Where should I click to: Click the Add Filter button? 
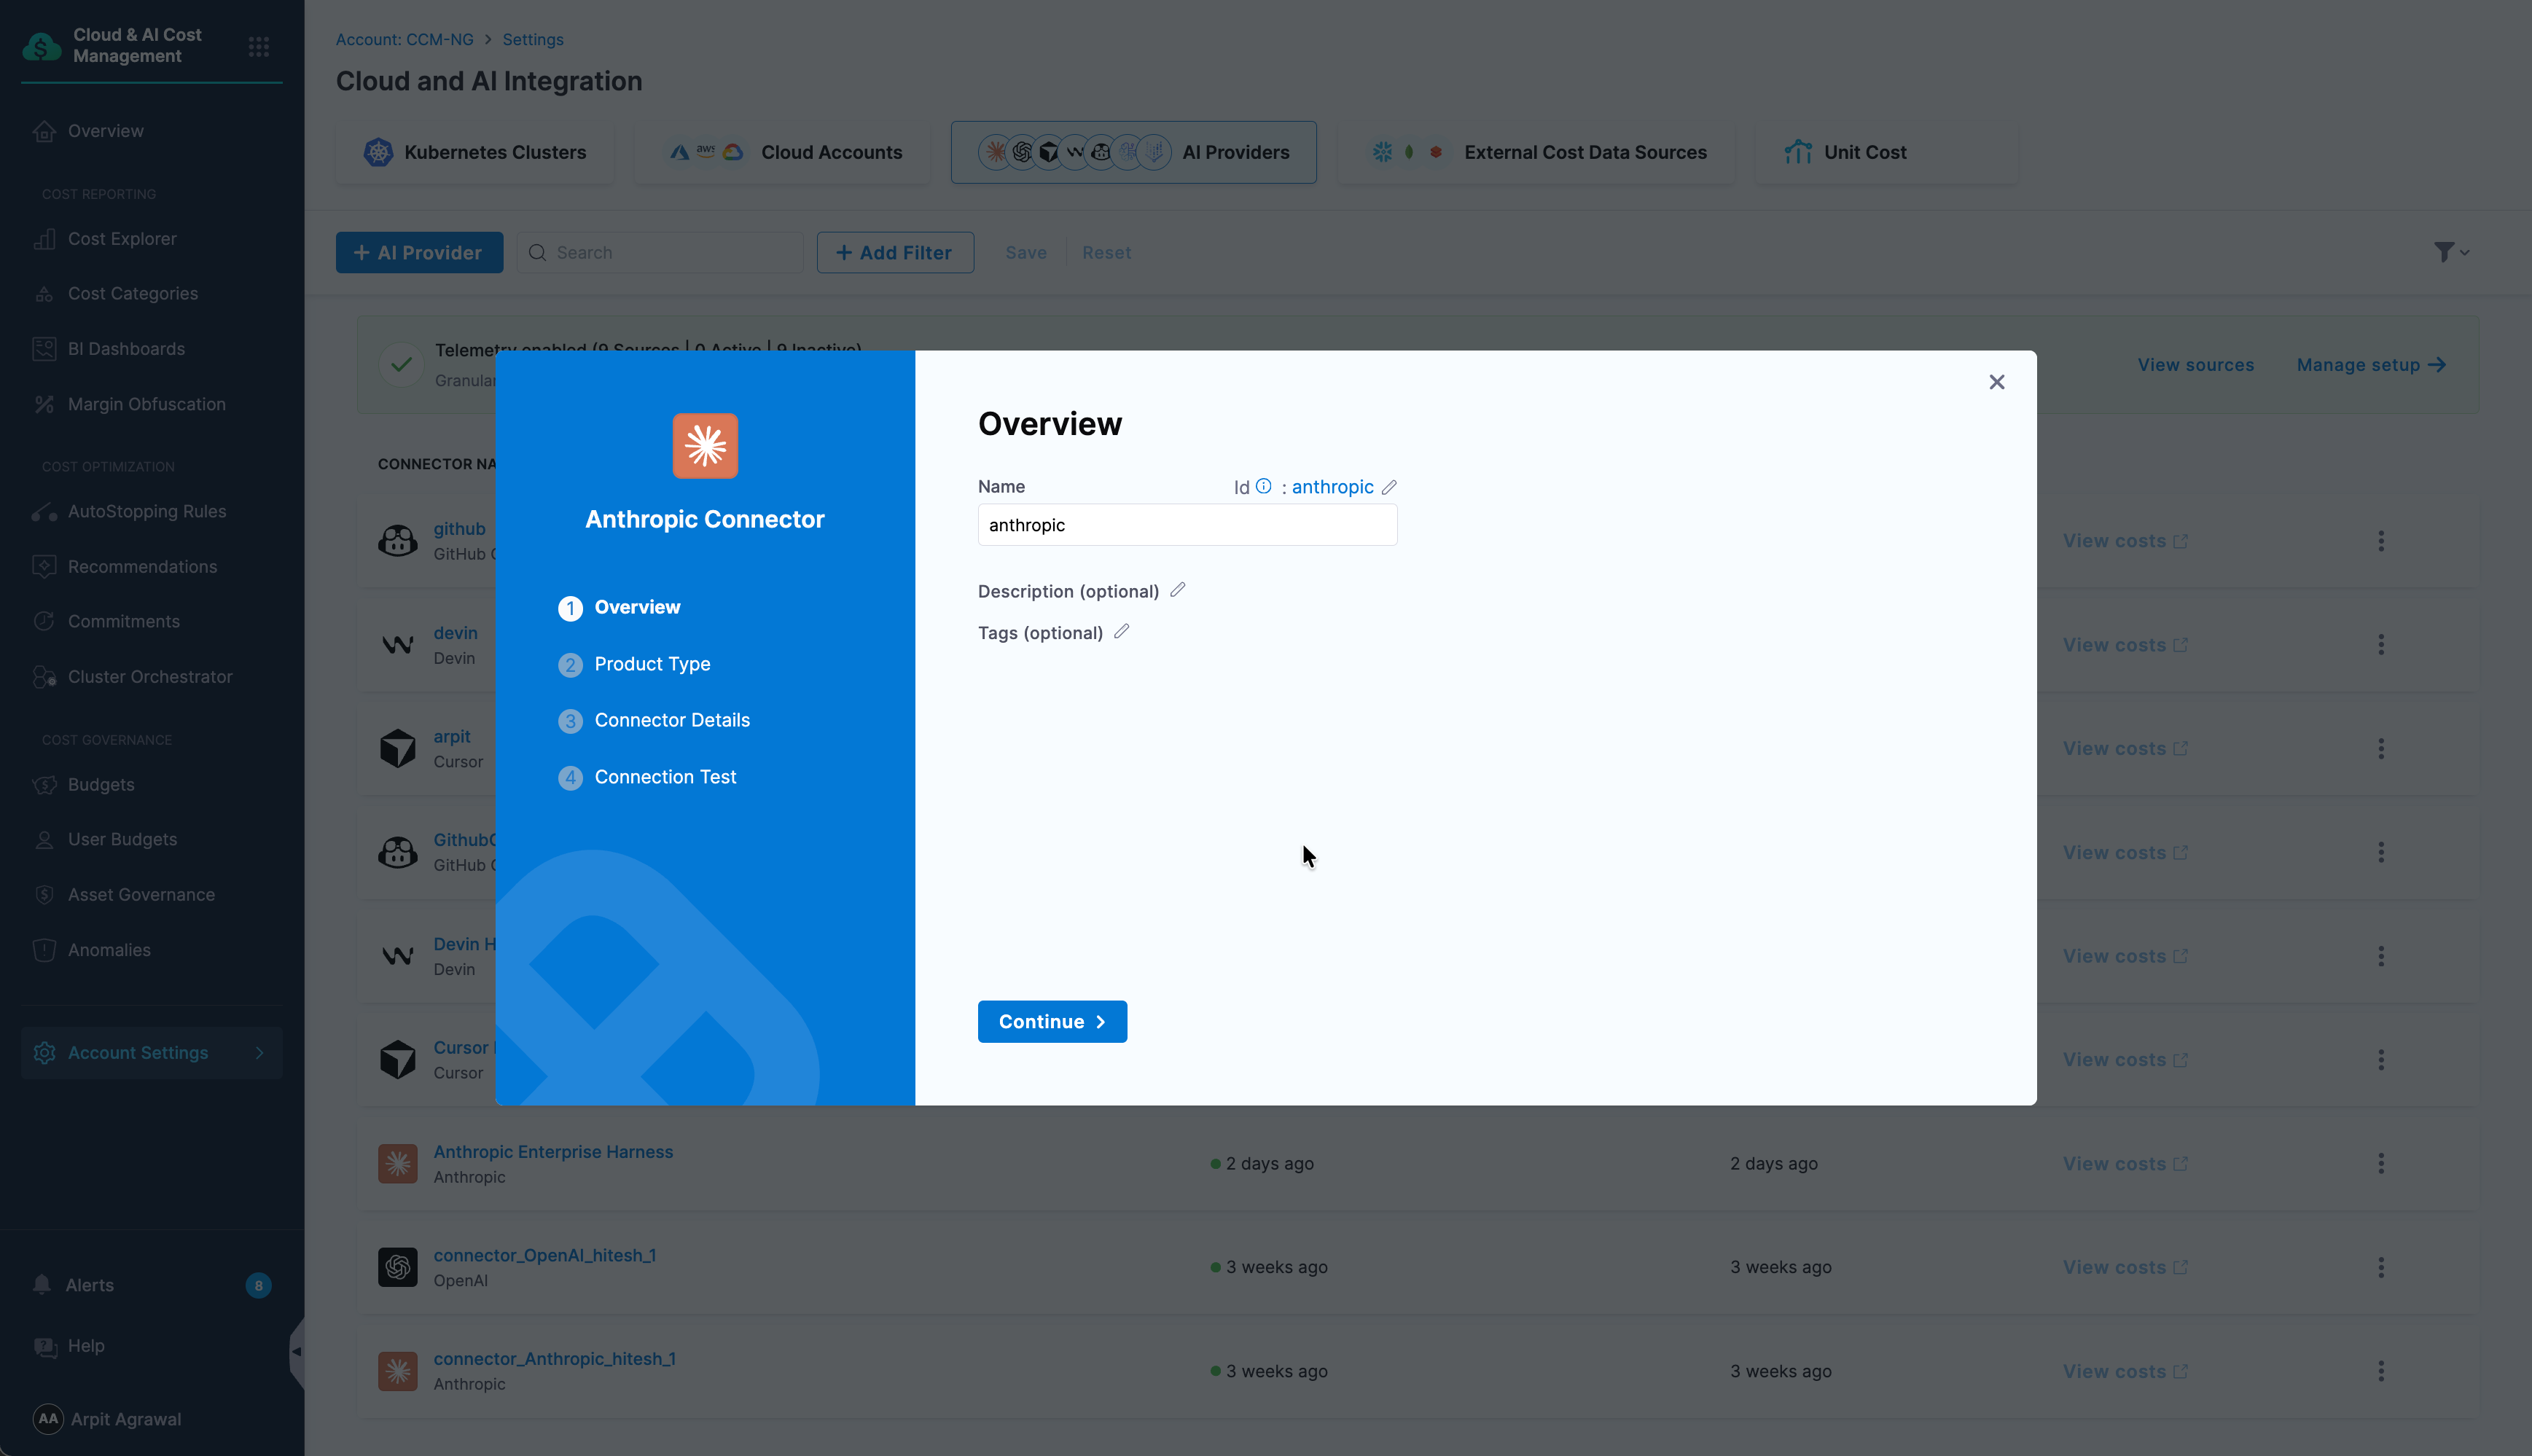[x=895, y=253]
